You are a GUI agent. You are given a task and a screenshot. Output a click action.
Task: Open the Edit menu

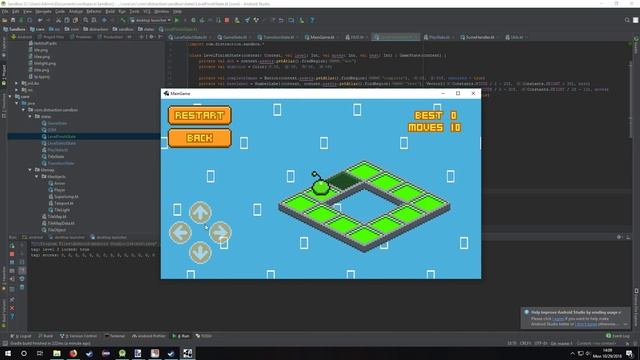tap(16, 11)
